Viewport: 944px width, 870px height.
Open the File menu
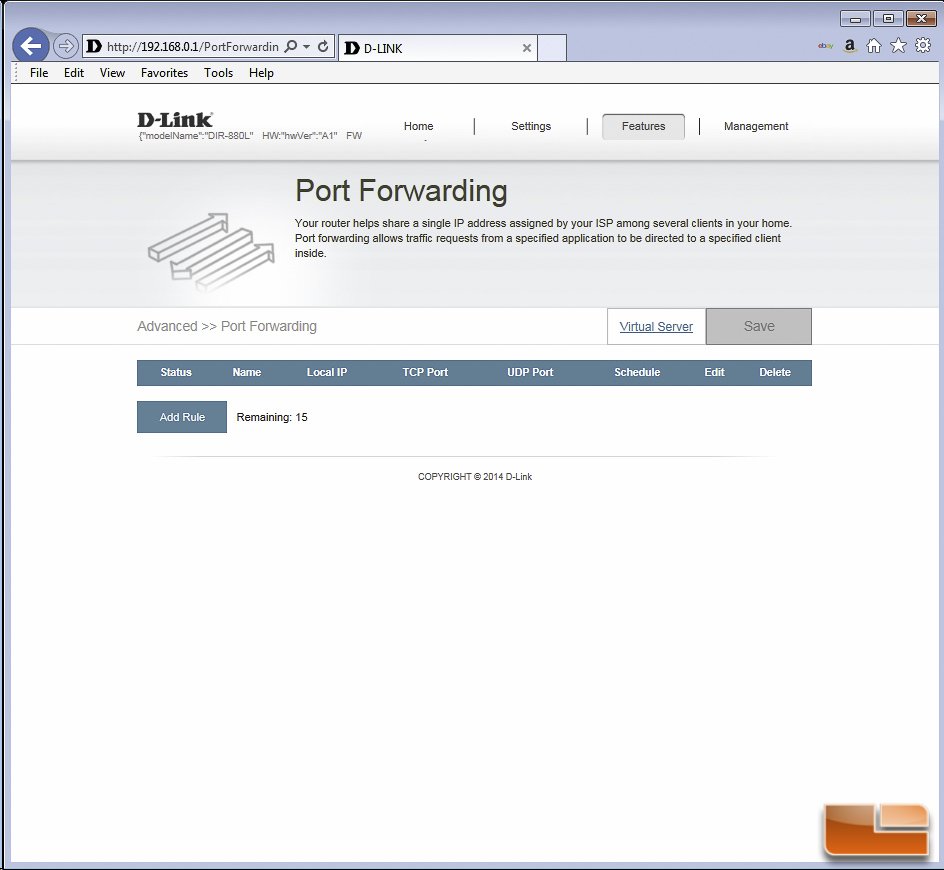point(39,73)
